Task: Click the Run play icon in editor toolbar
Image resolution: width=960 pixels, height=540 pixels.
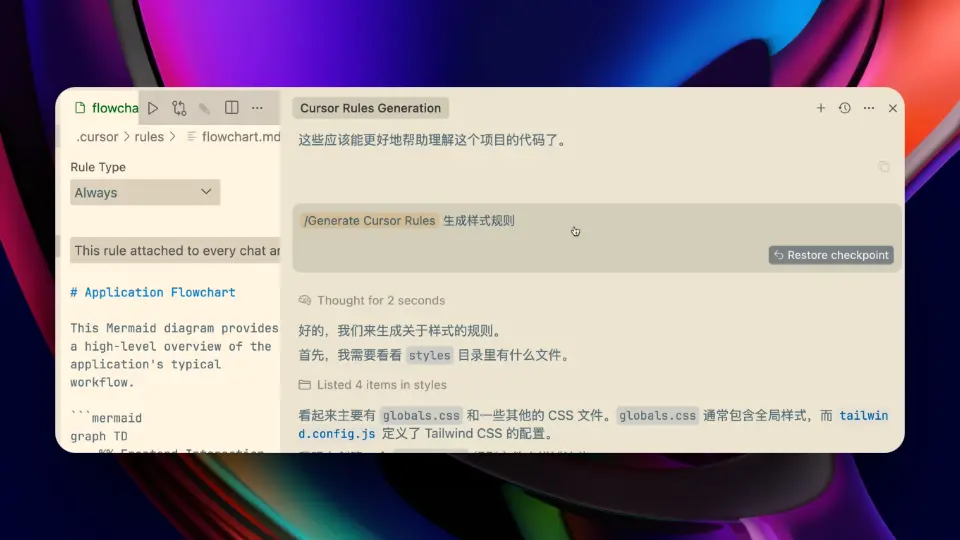Action: pyautogui.click(x=153, y=108)
